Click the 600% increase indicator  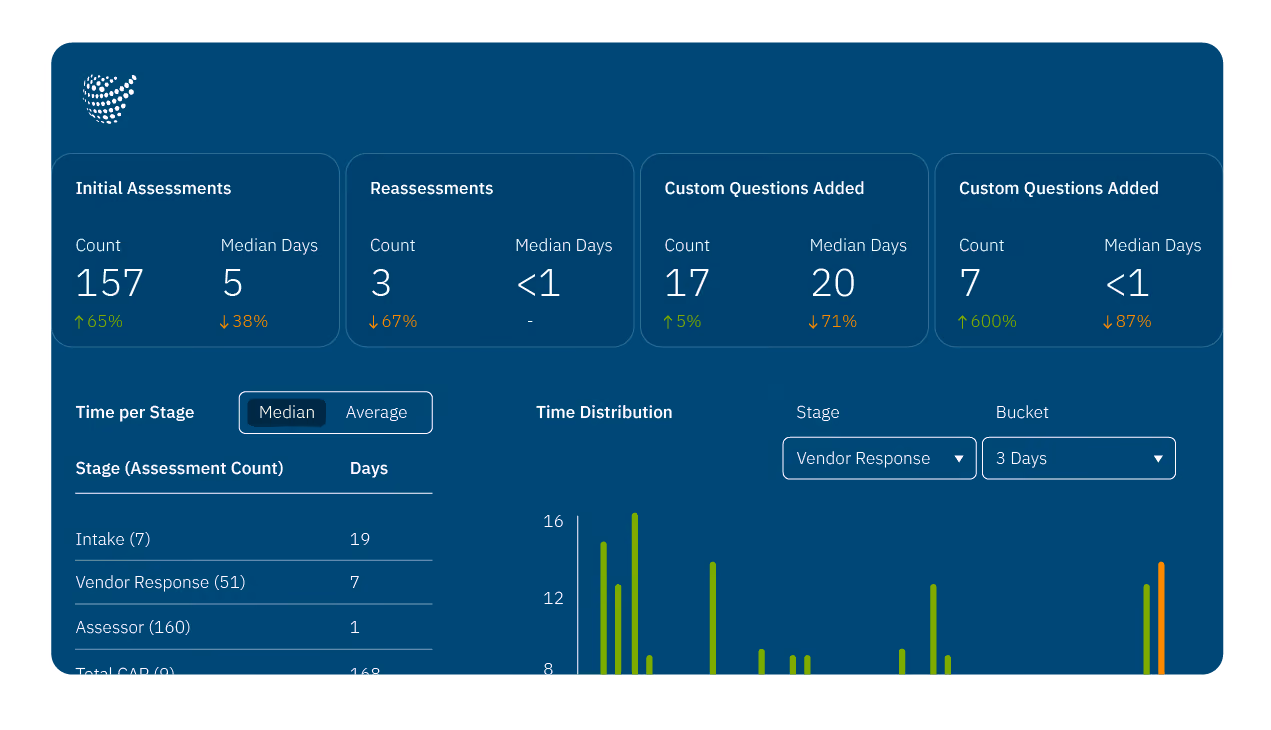click(987, 321)
